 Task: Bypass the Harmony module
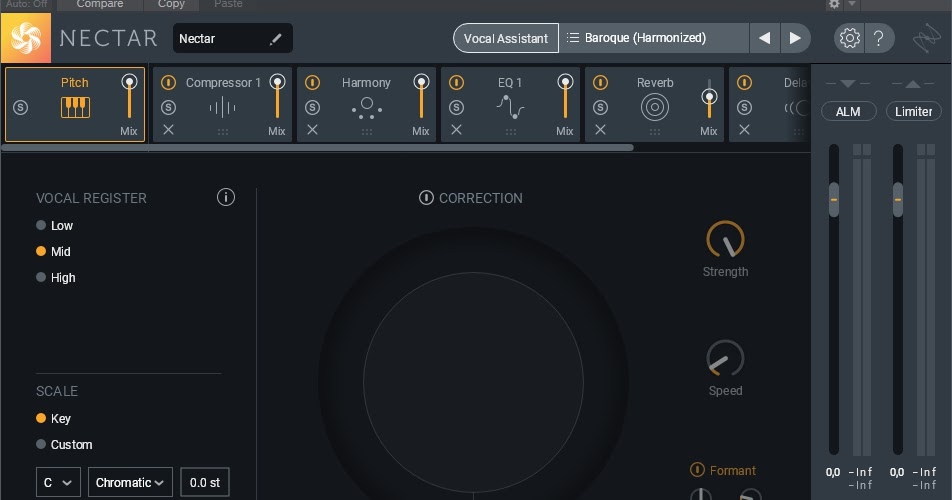click(312, 83)
